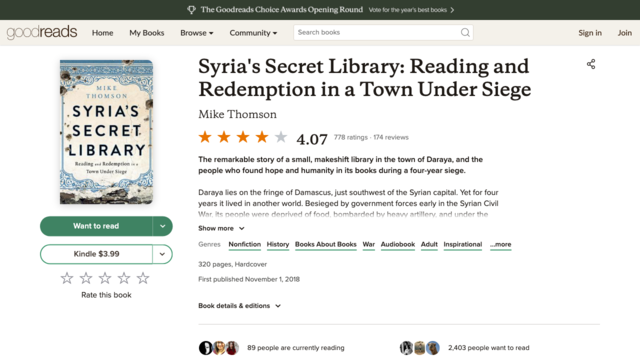Screen dimensions: 640x360
Task: Rate this book three stars
Action: point(105,278)
